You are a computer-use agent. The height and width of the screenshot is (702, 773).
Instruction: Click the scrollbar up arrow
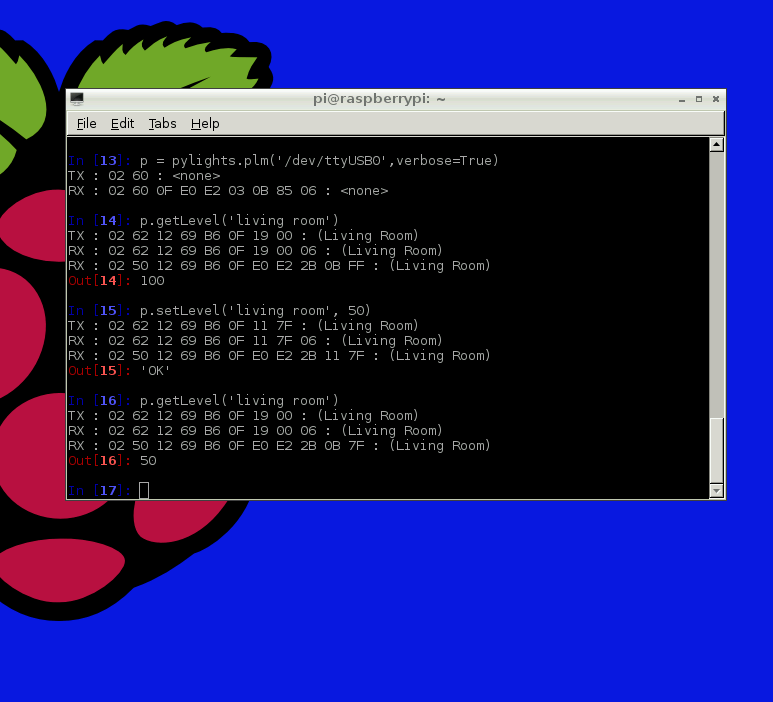tap(716, 145)
